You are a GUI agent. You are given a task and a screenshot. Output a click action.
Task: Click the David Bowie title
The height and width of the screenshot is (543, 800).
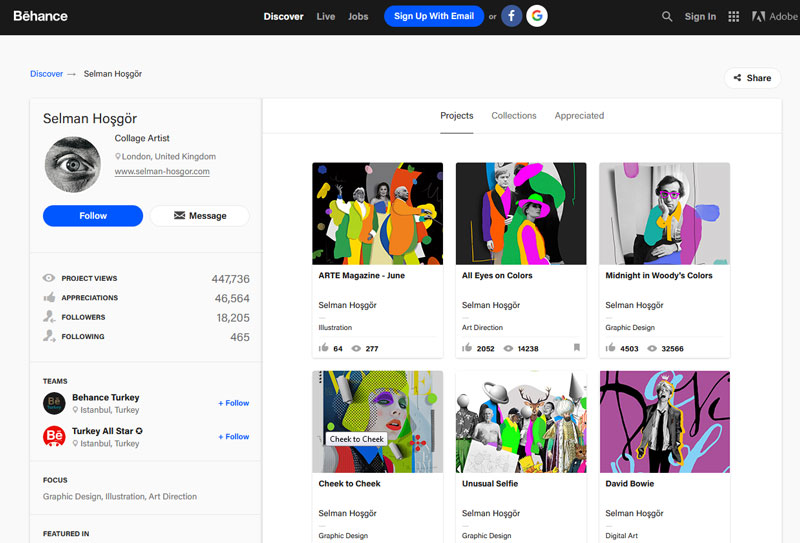[630, 484]
